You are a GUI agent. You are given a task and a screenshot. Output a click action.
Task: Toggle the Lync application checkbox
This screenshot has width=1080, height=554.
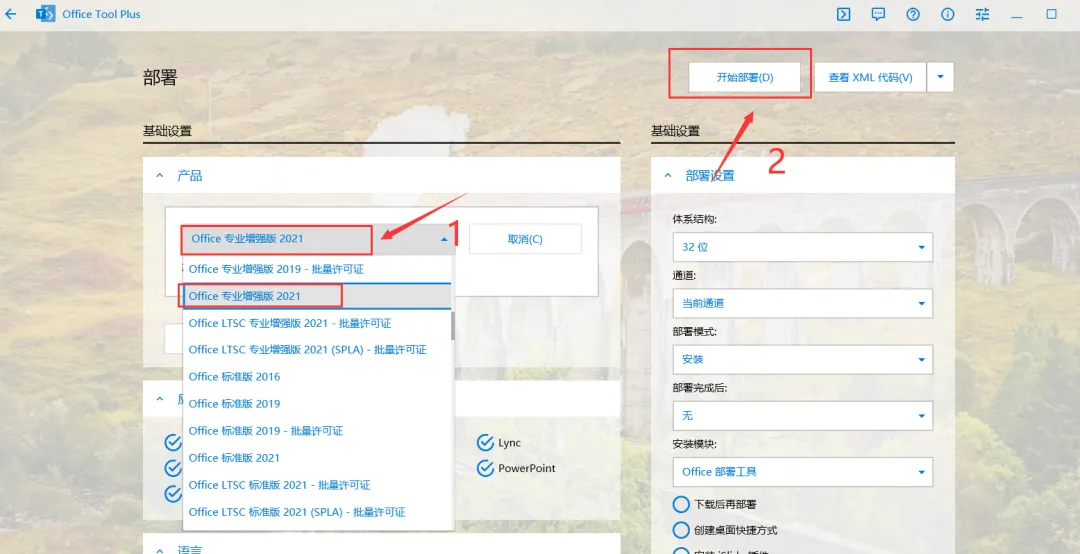click(485, 442)
